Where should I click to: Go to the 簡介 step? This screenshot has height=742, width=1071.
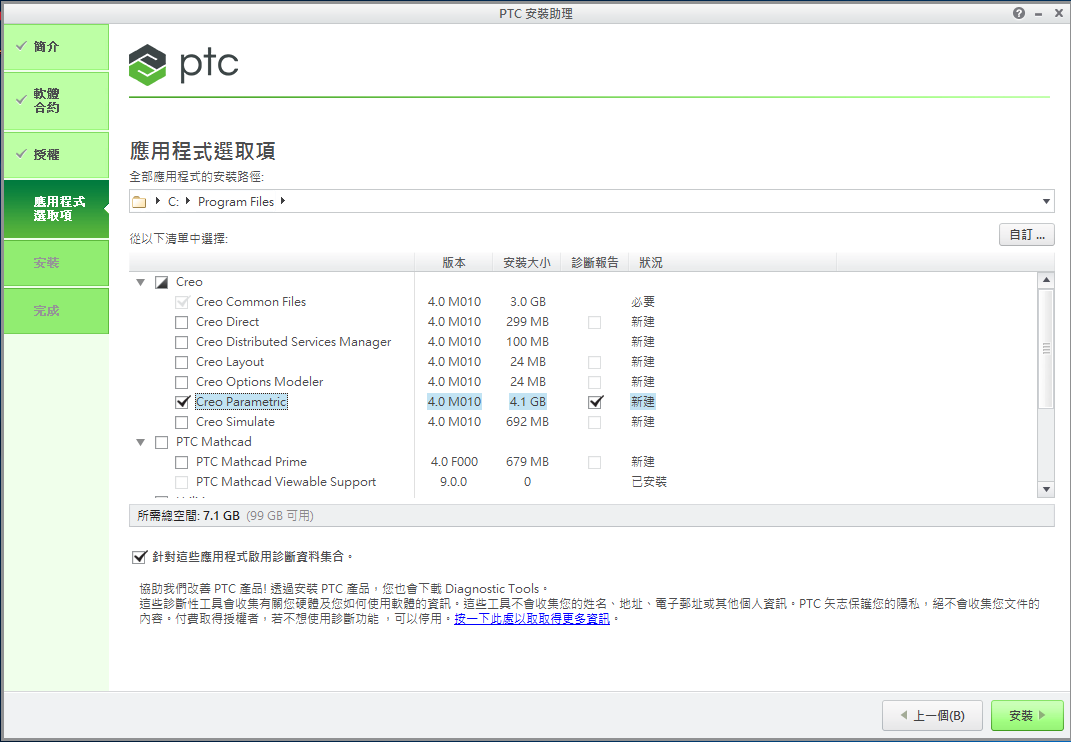coord(55,47)
